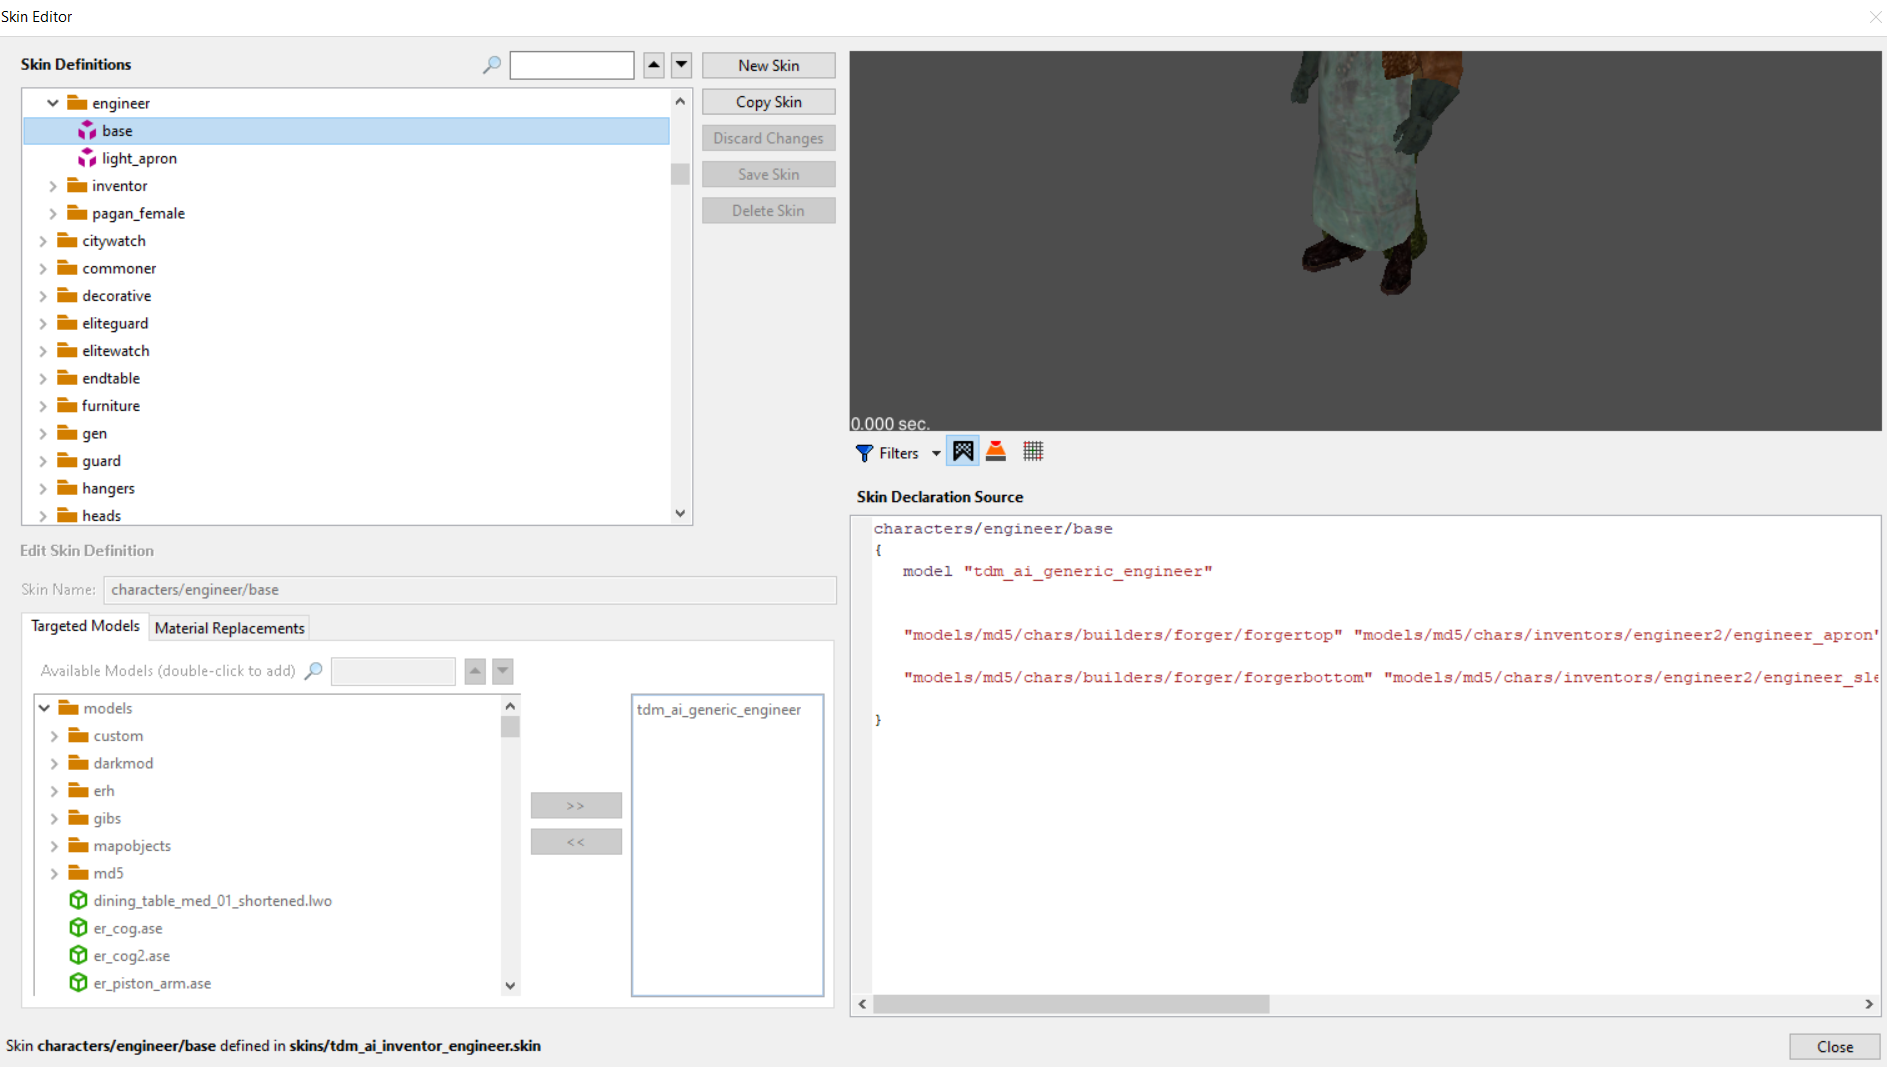The height and width of the screenshot is (1067, 1887).
Task: Switch to the Material Replacements tab
Action: point(229,628)
